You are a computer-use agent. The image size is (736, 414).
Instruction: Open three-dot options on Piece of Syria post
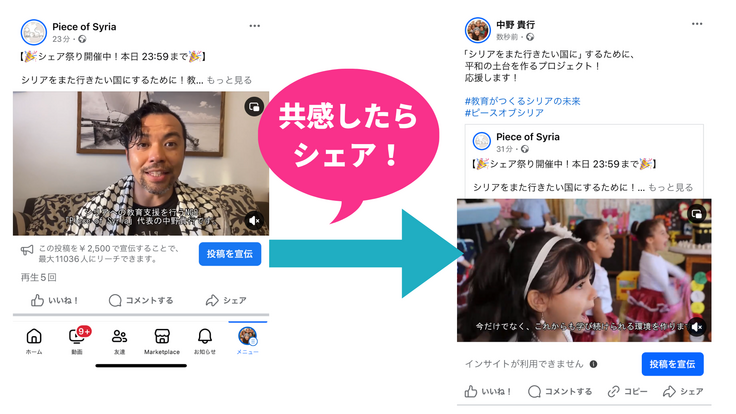[x=255, y=26]
